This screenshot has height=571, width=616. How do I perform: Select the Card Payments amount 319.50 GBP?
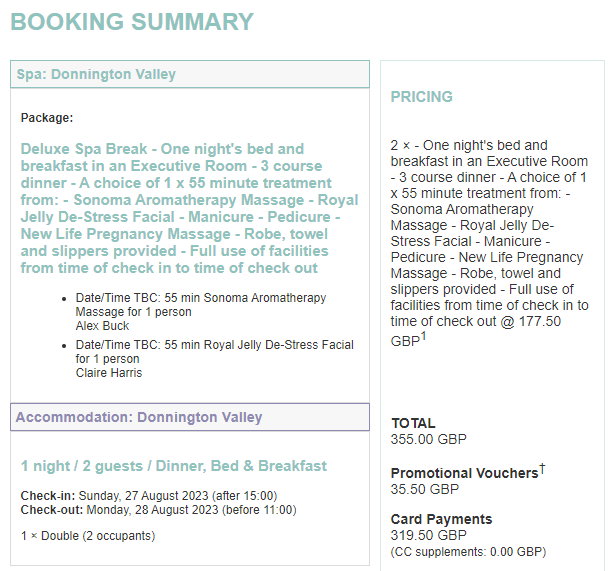point(428,536)
